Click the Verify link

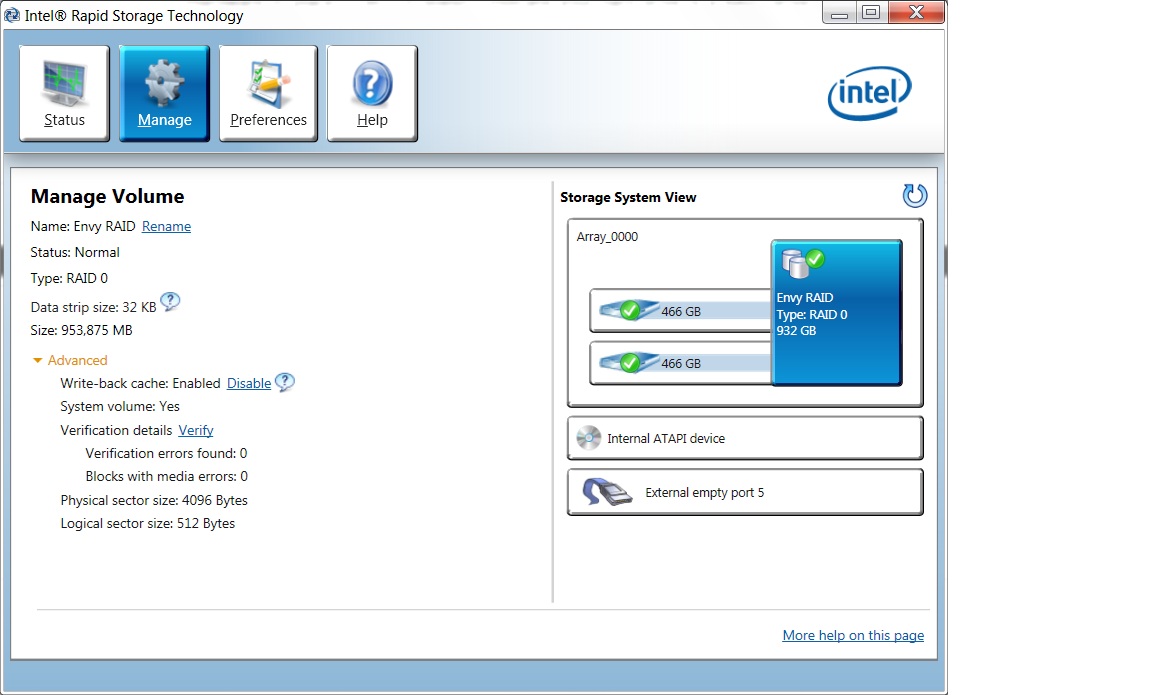pos(195,431)
